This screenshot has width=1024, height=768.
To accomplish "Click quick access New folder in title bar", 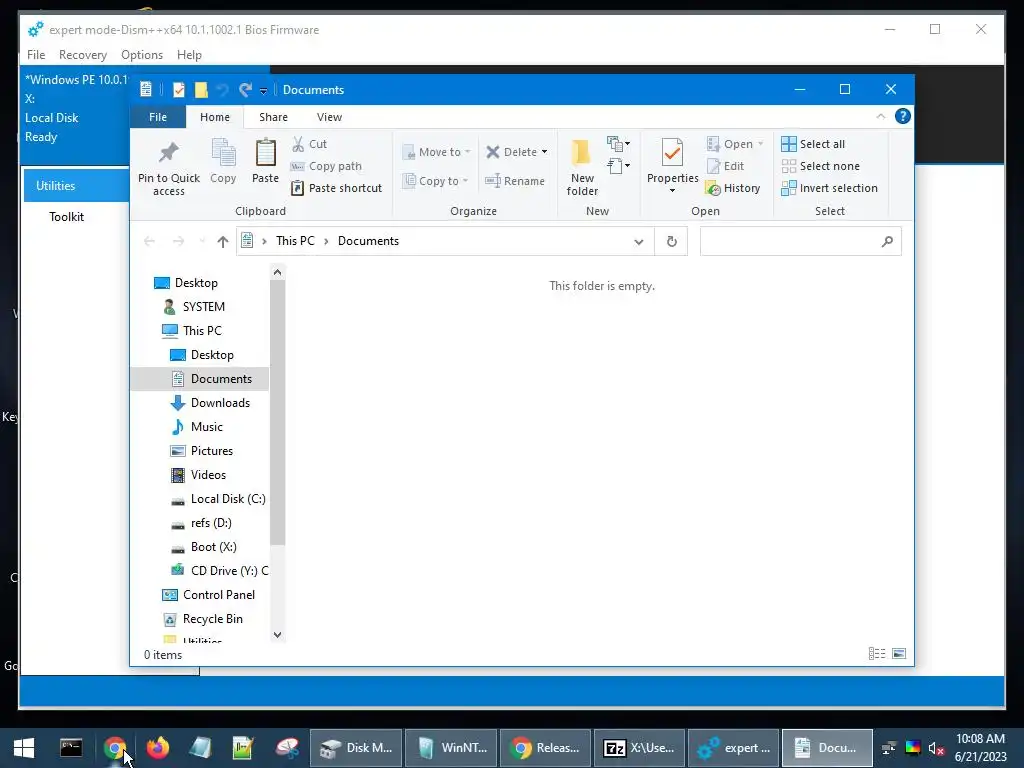I will click(201, 89).
